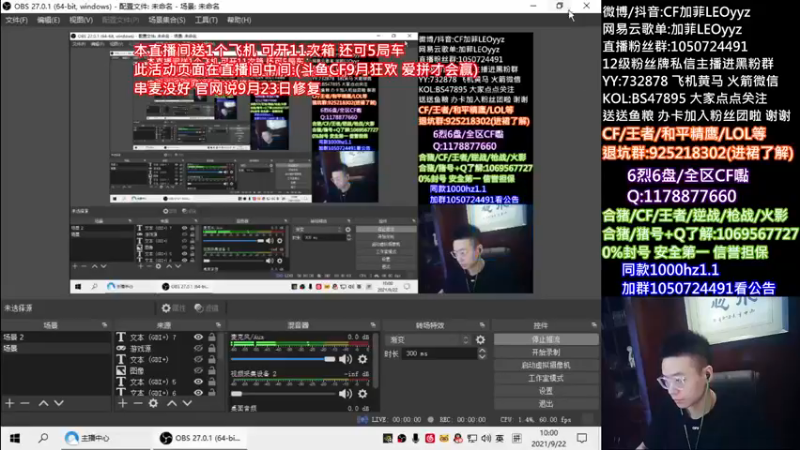Toggle visibility of 游戏源 source
This screenshot has width=800, height=450.
tap(198, 348)
